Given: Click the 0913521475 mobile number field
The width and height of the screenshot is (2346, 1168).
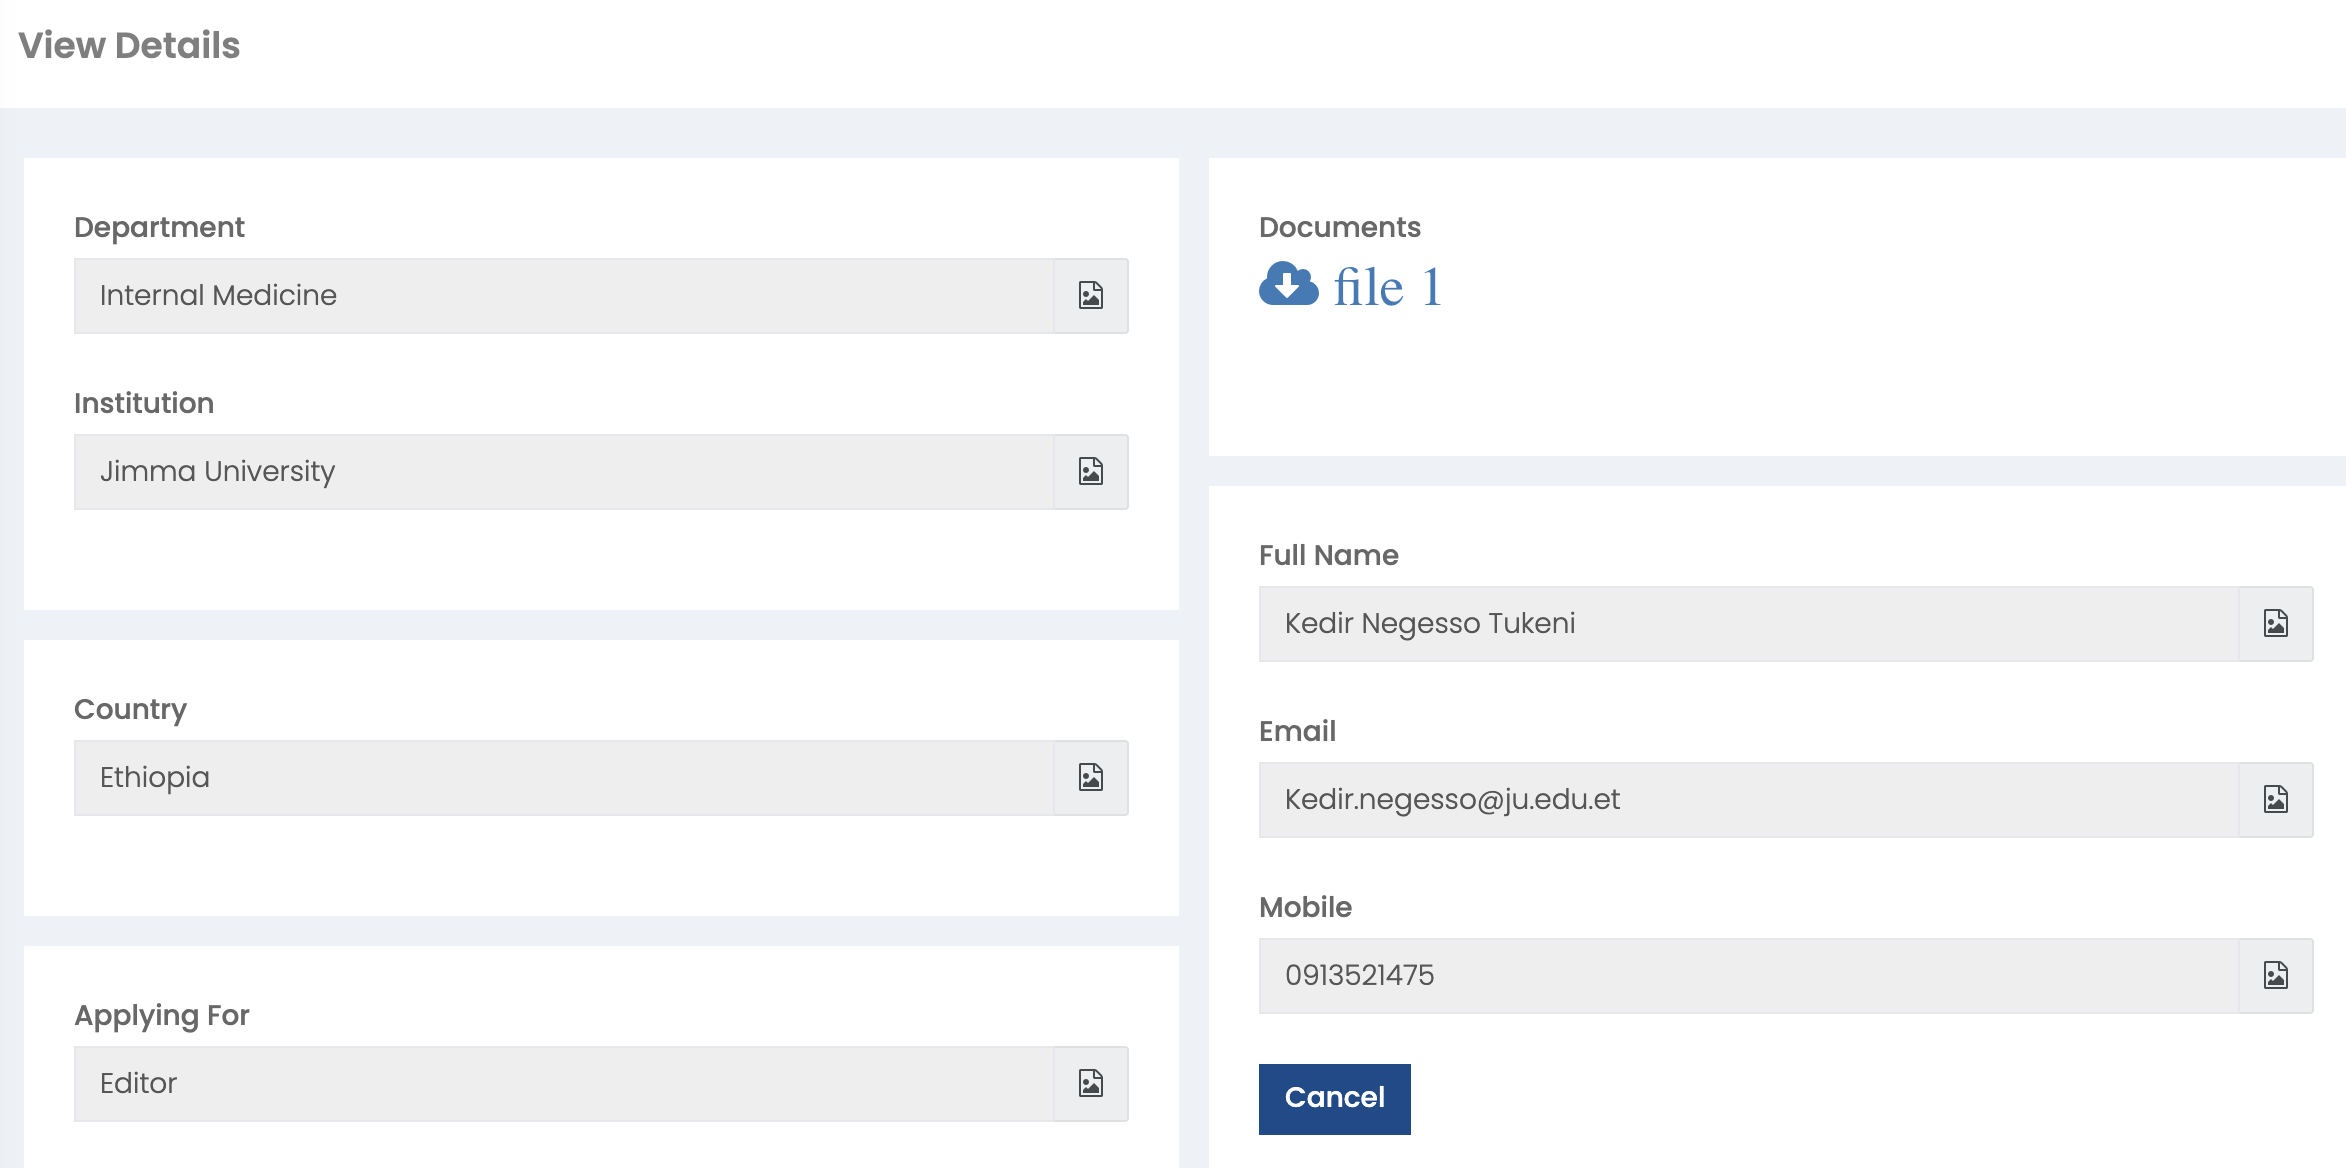Looking at the screenshot, I should coord(1747,976).
